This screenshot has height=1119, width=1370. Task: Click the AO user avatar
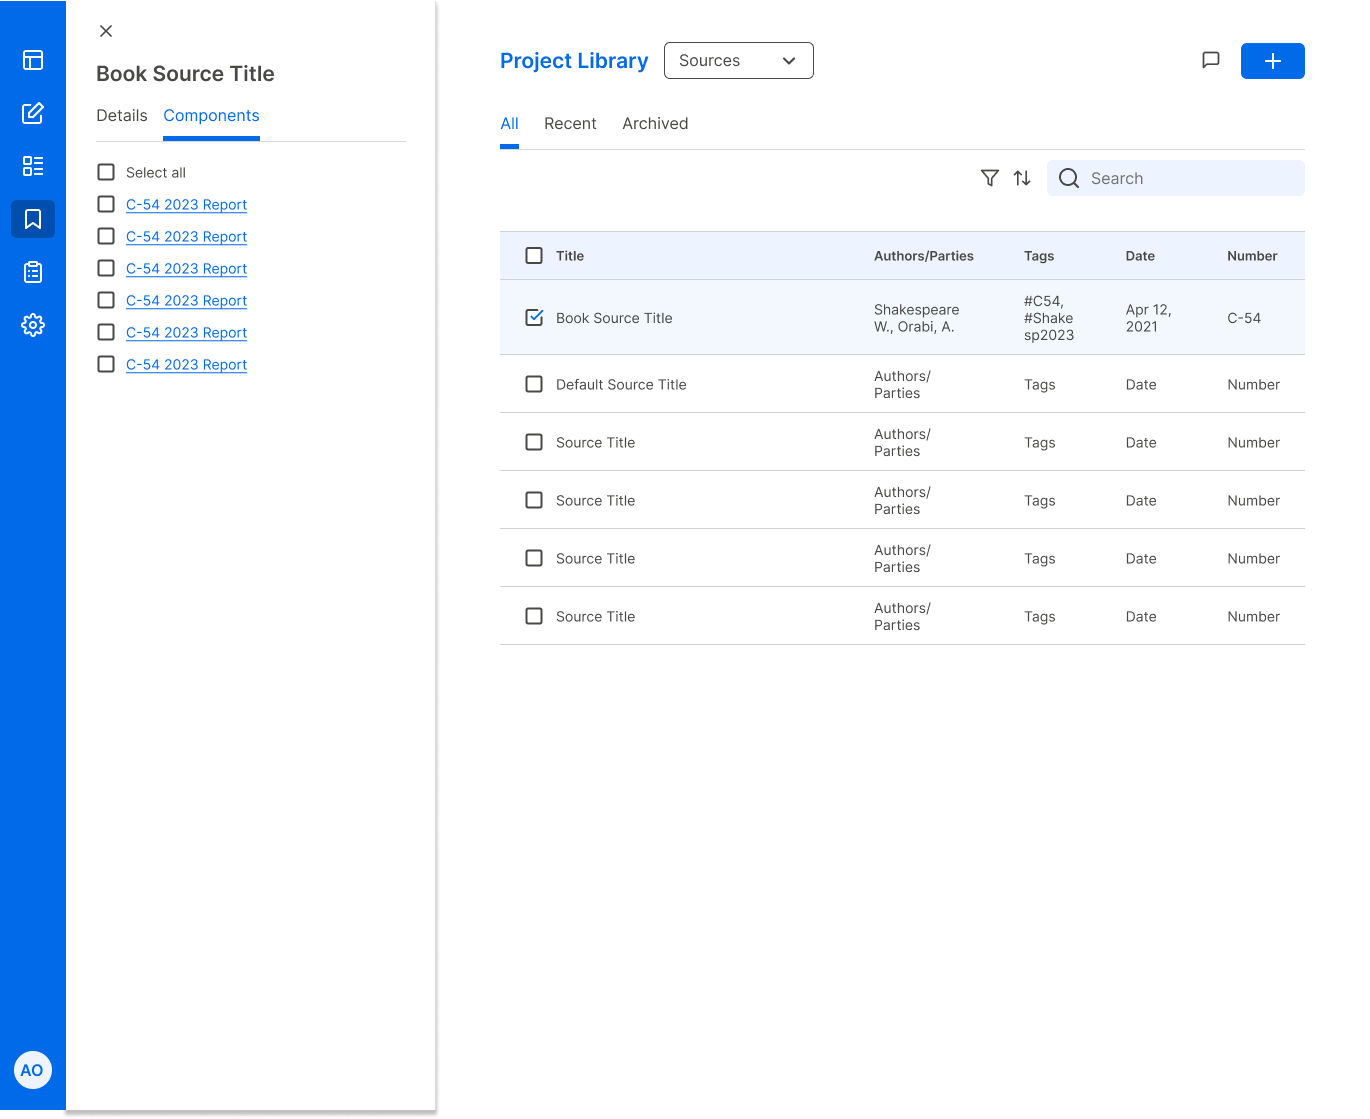coord(33,1070)
